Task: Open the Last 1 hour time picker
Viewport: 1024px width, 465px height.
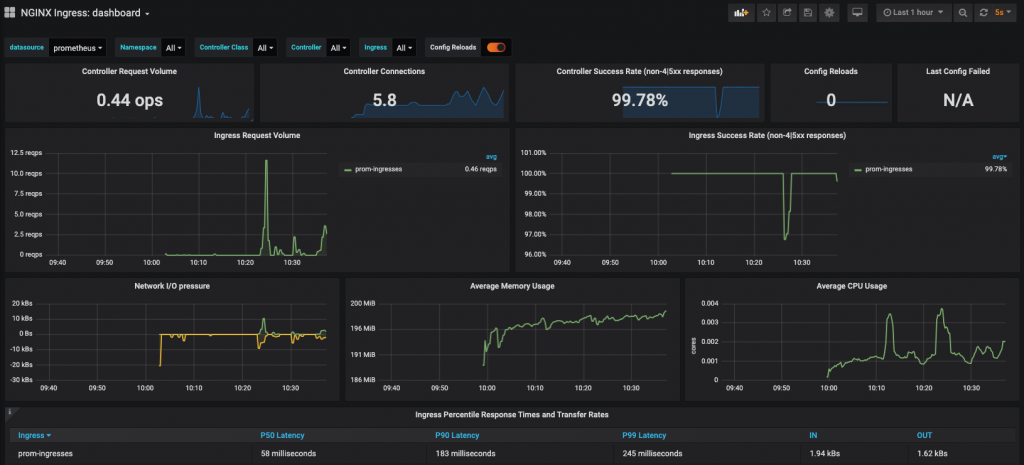Action: (x=914, y=12)
